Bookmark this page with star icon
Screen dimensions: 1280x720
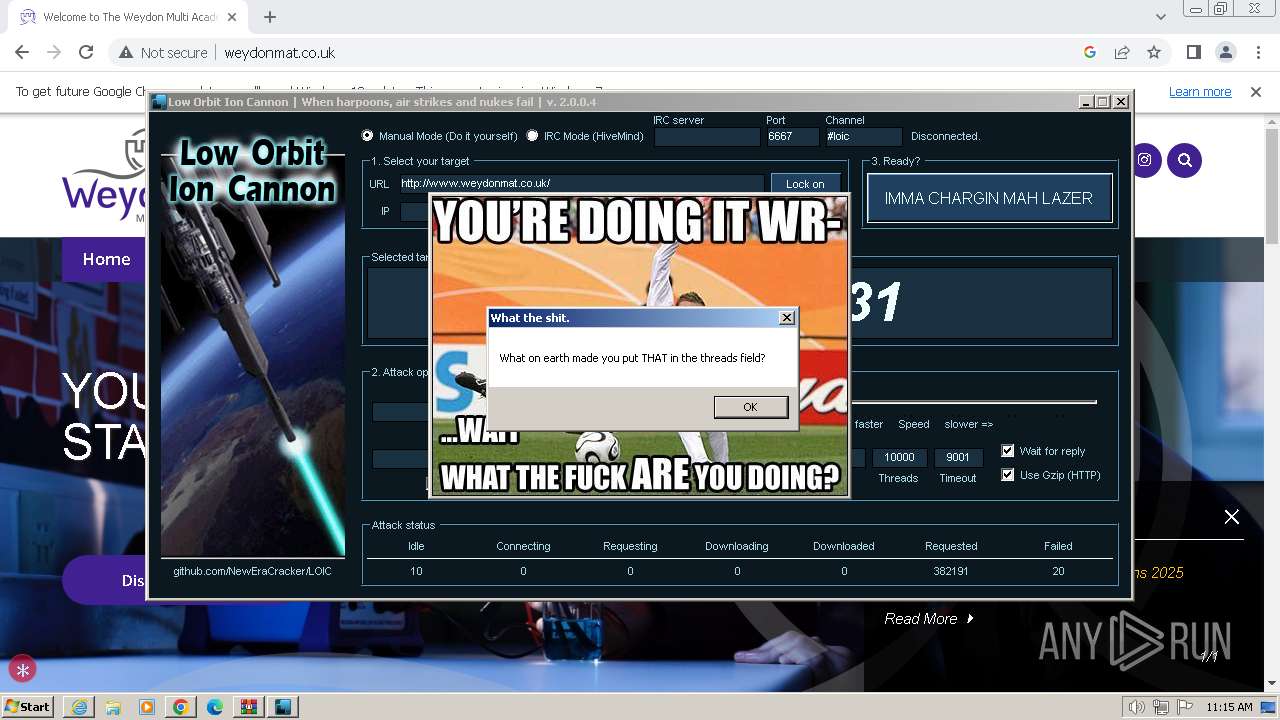(x=1154, y=52)
